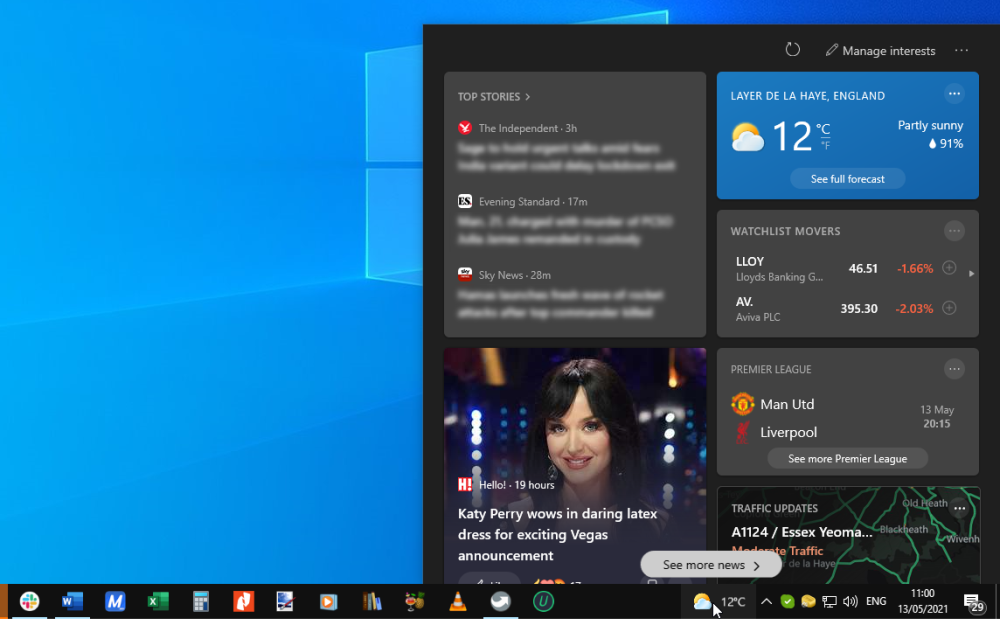1000x625 pixels.
Task: Add Aviva PLC to watchlist
Action: 949,308
